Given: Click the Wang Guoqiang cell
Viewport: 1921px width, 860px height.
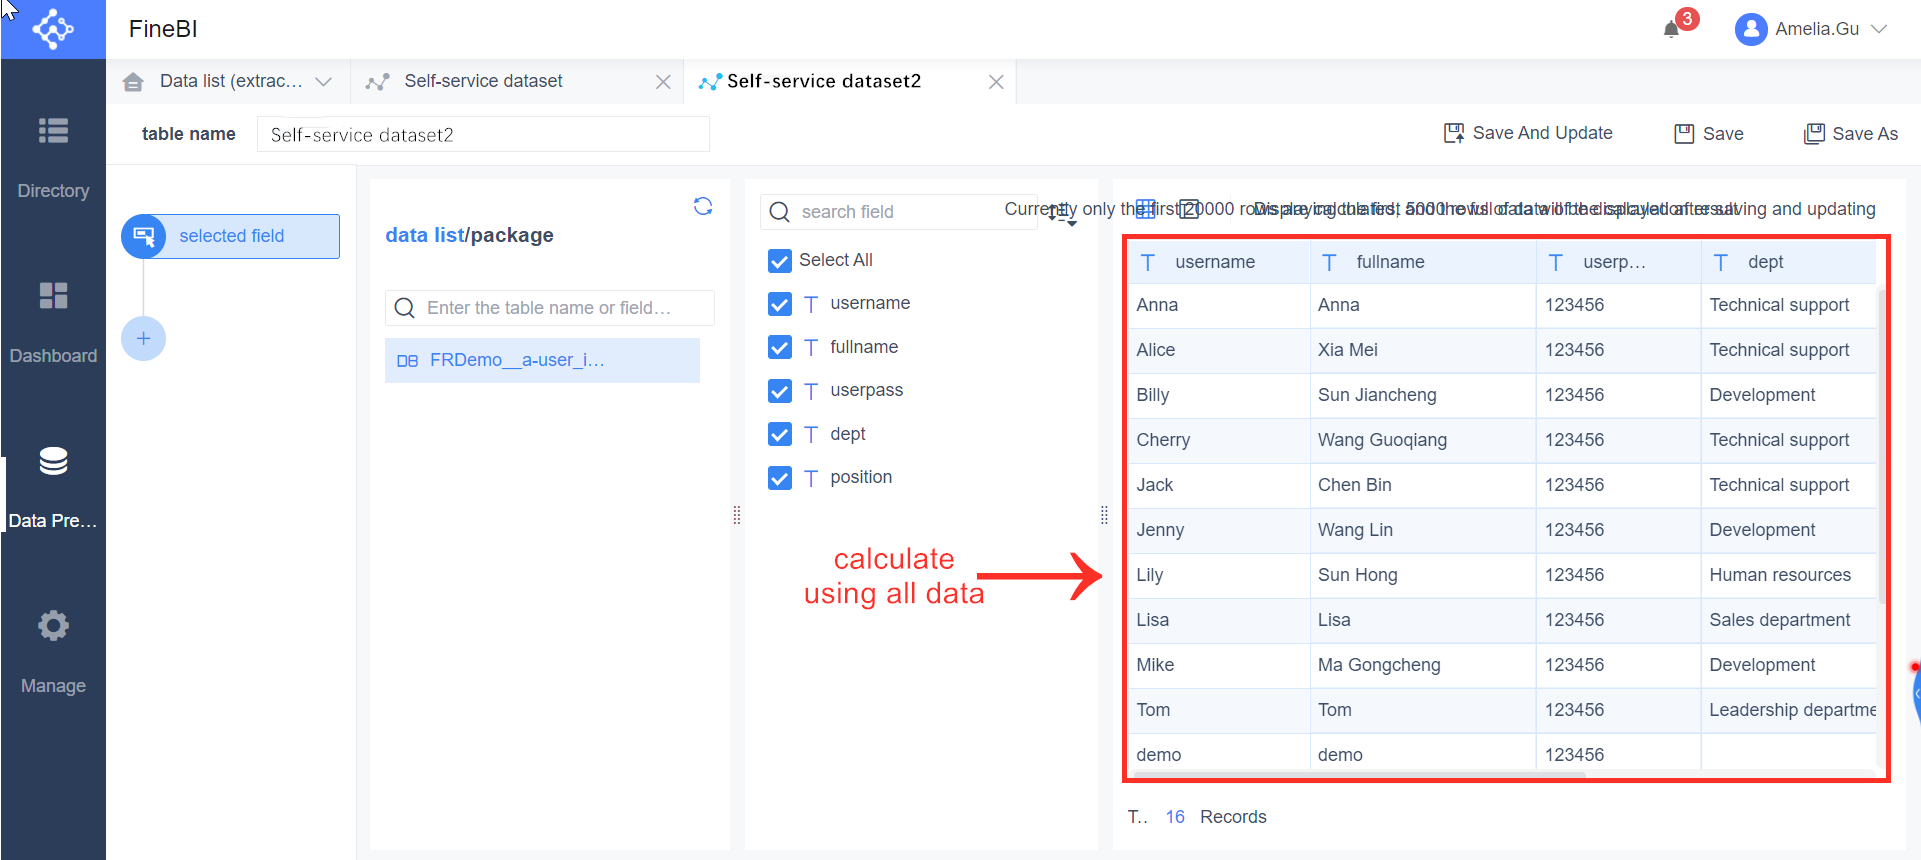Looking at the screenshot, I should point(1423,440).
